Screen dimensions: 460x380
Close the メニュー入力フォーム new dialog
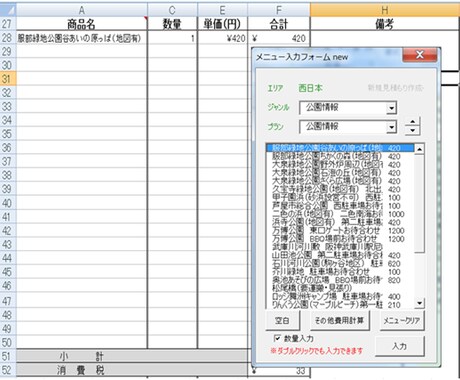coord(420,55)
